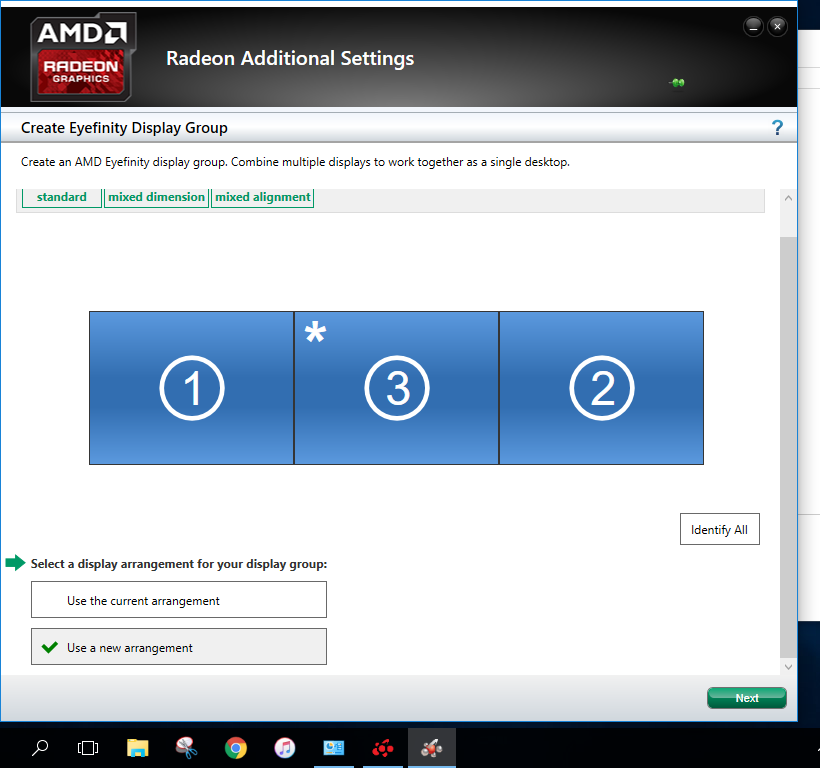Viewport: 820px width, 768px height.
Task: Open File Explorer from the taskbar
Action: tap(138, 748)
